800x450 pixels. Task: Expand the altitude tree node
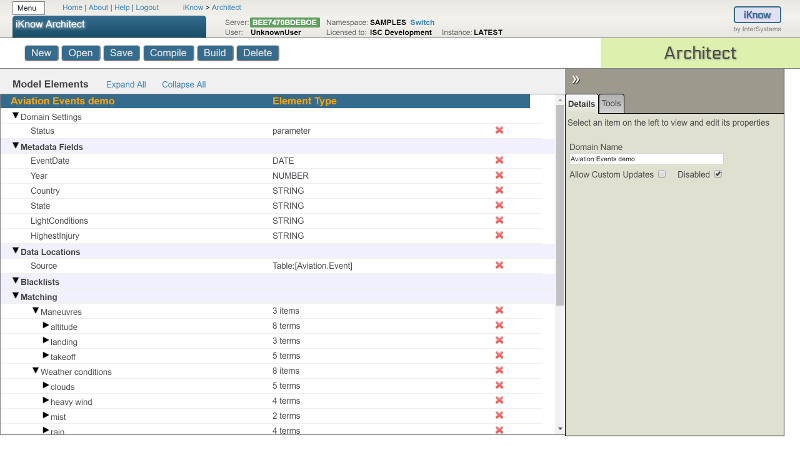pyautogui.click(x=45, y=326)
